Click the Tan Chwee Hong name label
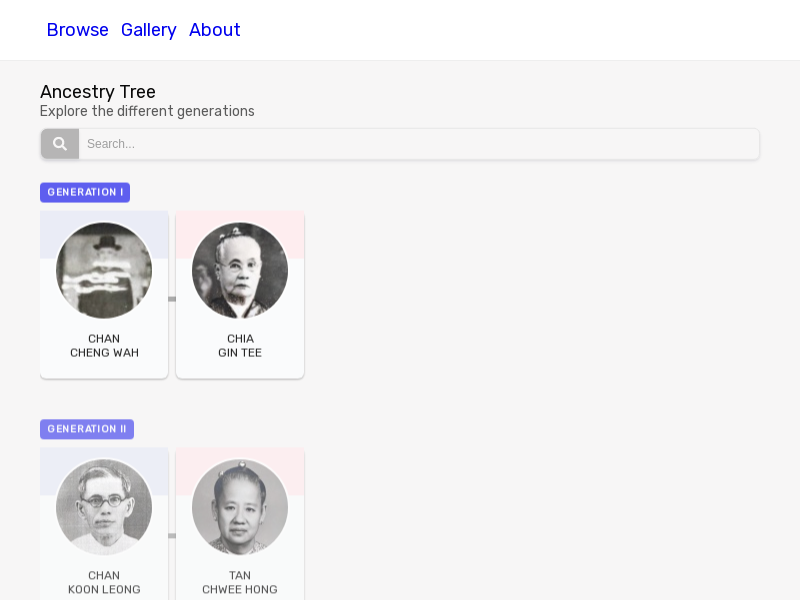Screen dimensions: 800x600 pos(240,582)
